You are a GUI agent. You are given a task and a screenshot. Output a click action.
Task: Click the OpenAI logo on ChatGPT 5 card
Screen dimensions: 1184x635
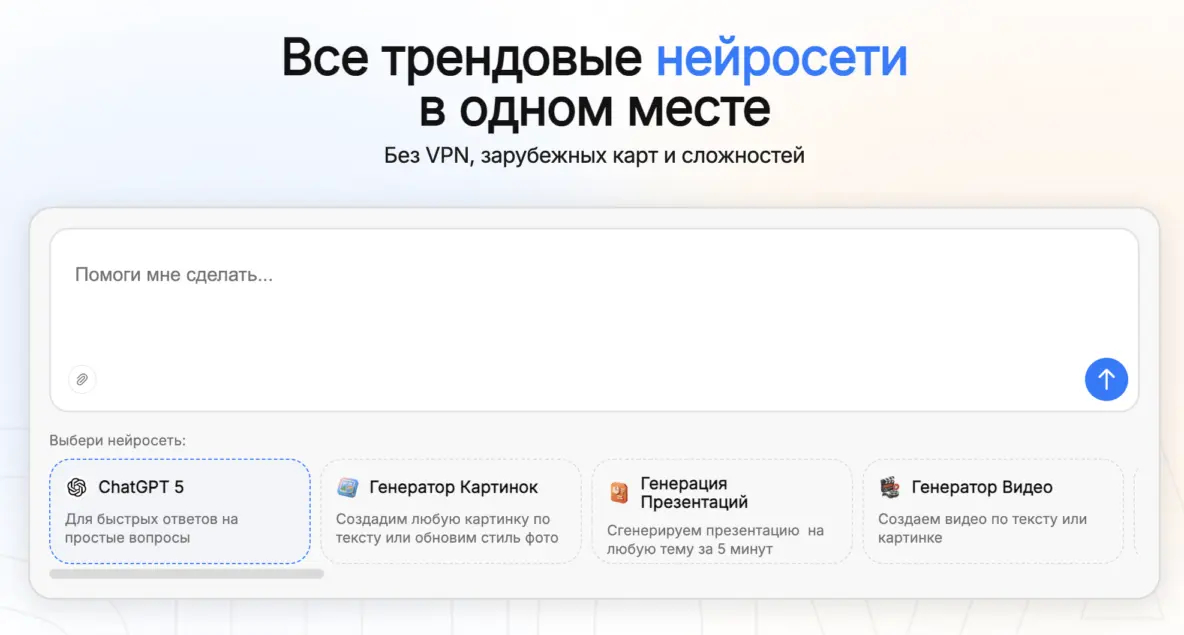coord(77,487)
